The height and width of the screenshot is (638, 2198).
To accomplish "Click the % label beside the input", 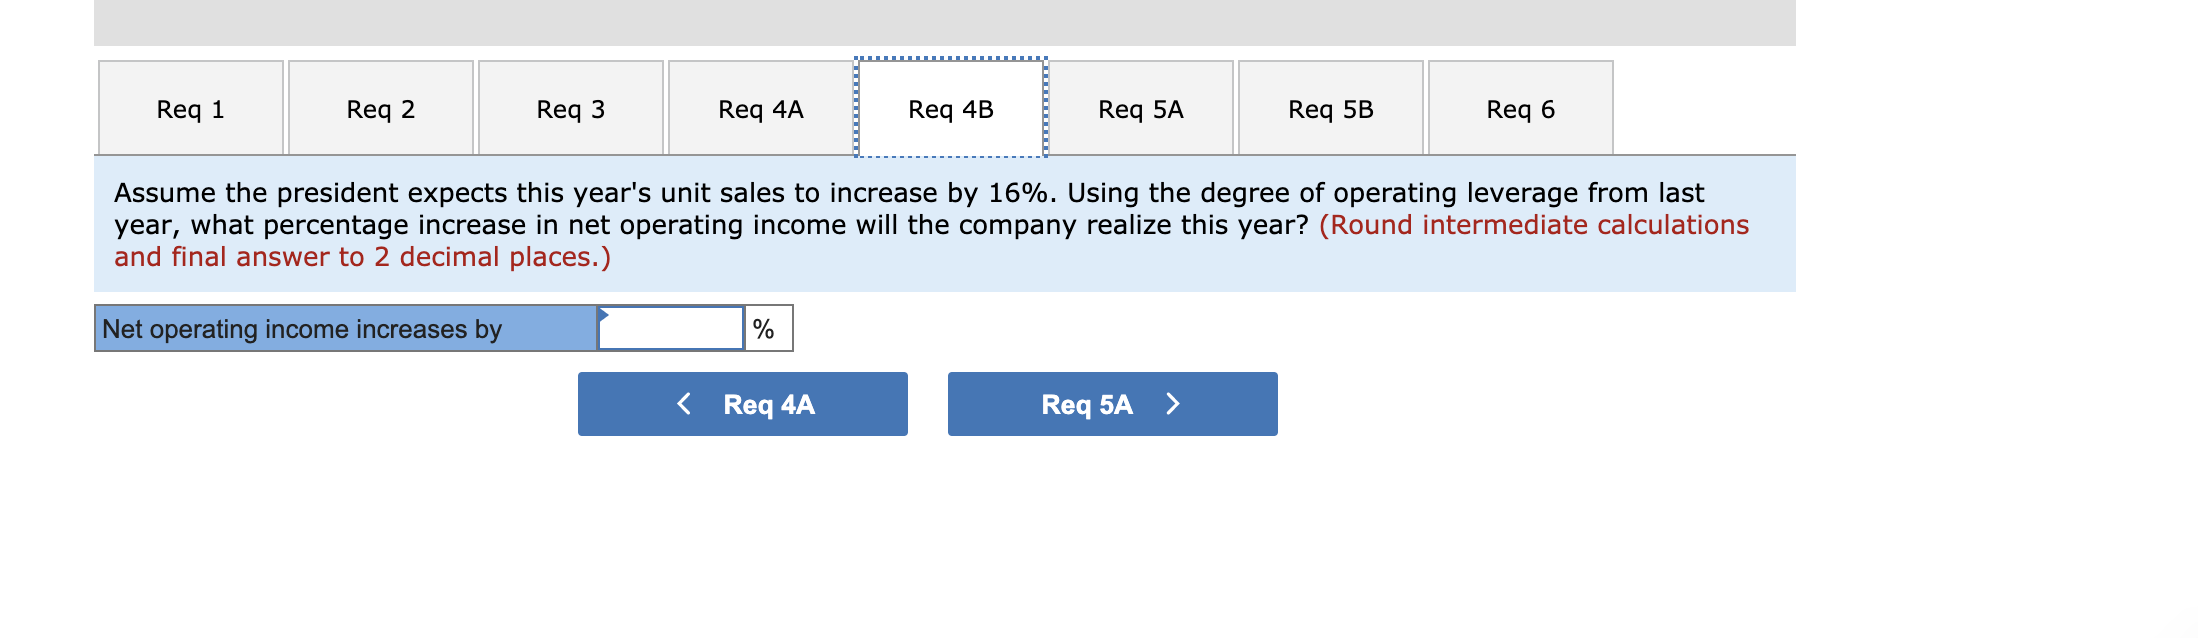I will pos(766,327).
